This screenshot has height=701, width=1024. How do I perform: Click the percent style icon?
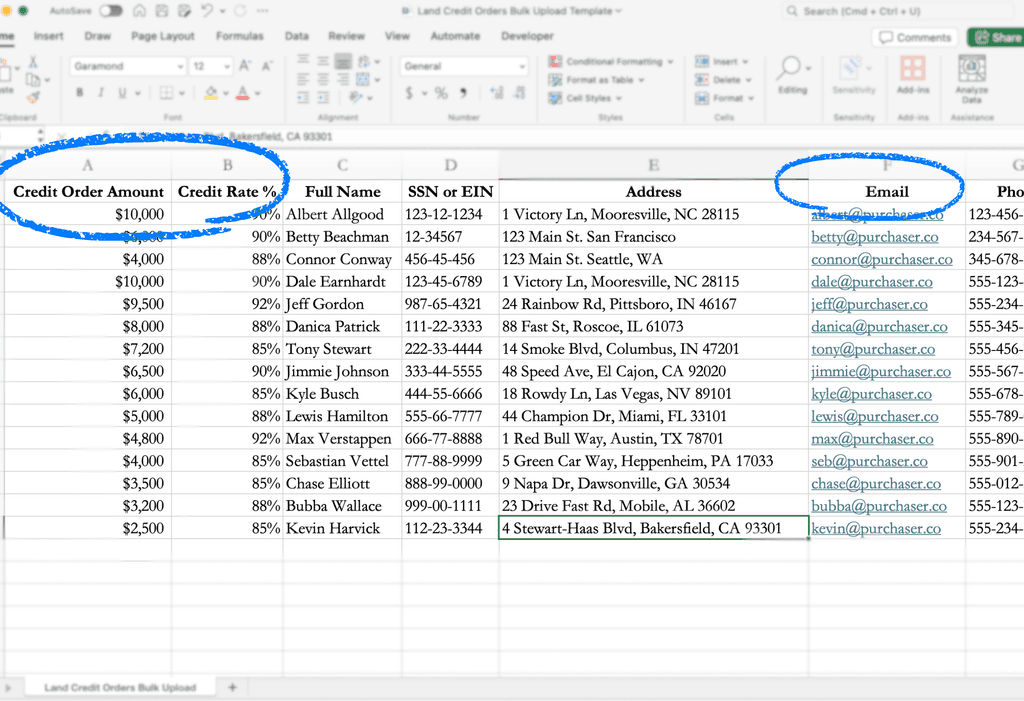point(441,93)
